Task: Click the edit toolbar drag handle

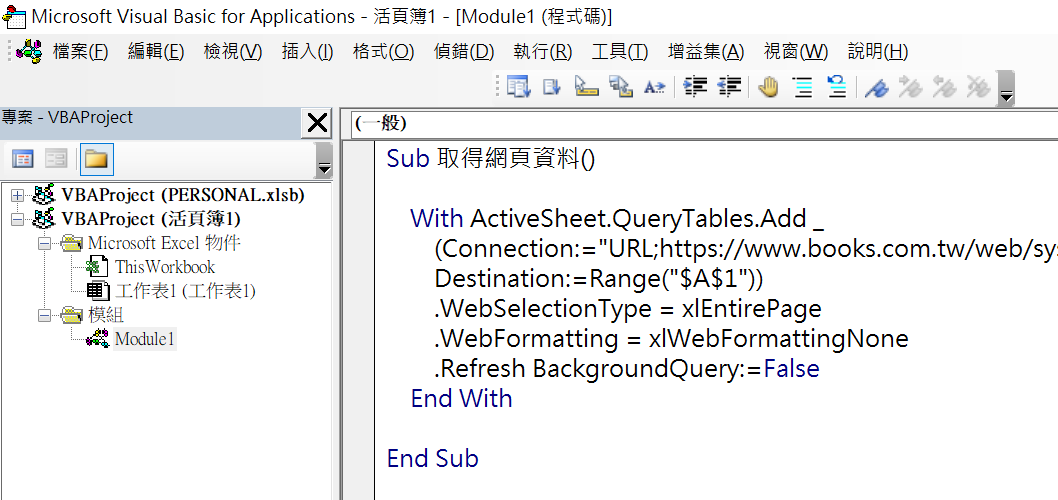Action: (x=499, y=87)
